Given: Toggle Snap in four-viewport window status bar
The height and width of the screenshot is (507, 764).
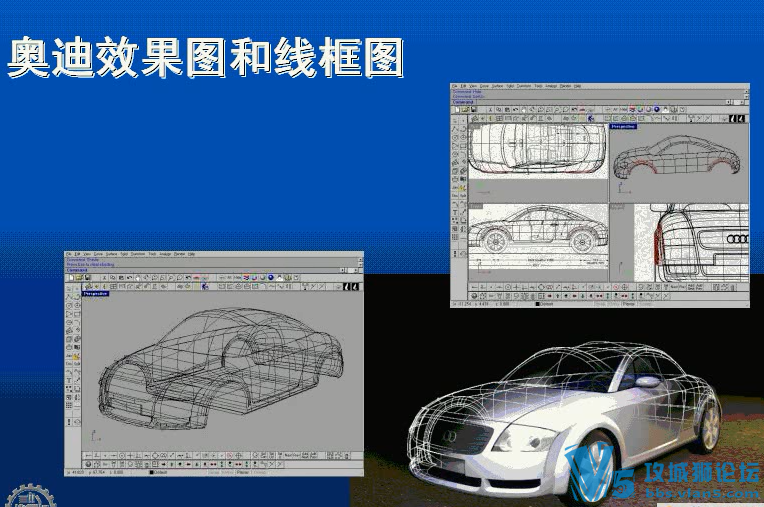Looking at the screenshot, I should pyautogui.click(x=598, y=304).
